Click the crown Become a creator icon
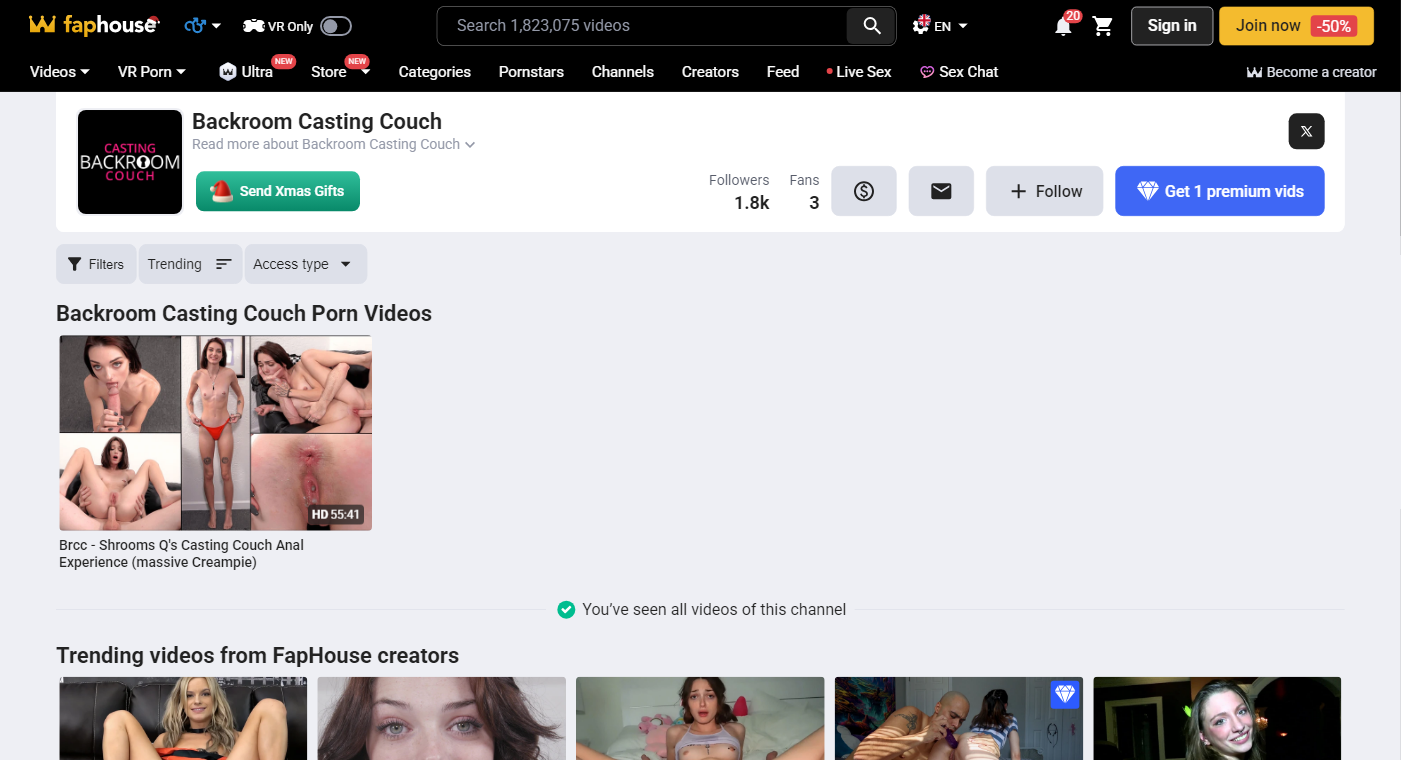This screenshot has height=760, width=1401. click(x=1254, y=72)
